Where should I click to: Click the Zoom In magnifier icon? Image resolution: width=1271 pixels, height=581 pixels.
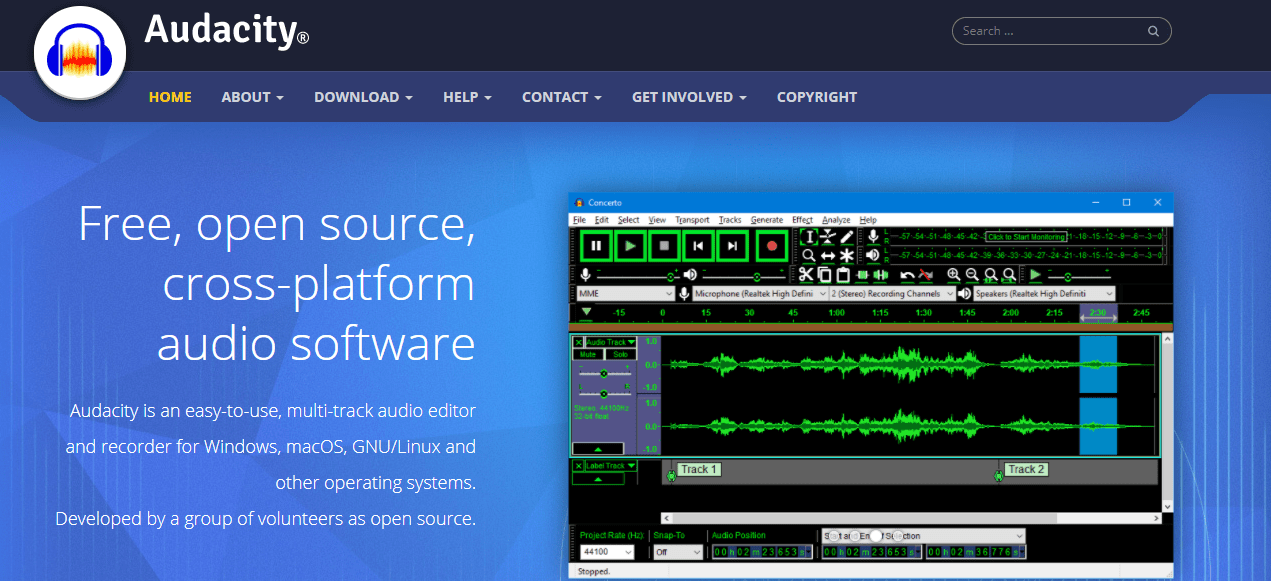coord(954,275)
